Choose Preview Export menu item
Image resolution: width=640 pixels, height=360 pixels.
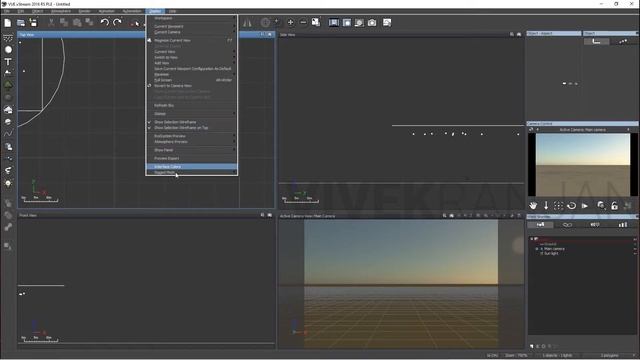click(191, 158)
